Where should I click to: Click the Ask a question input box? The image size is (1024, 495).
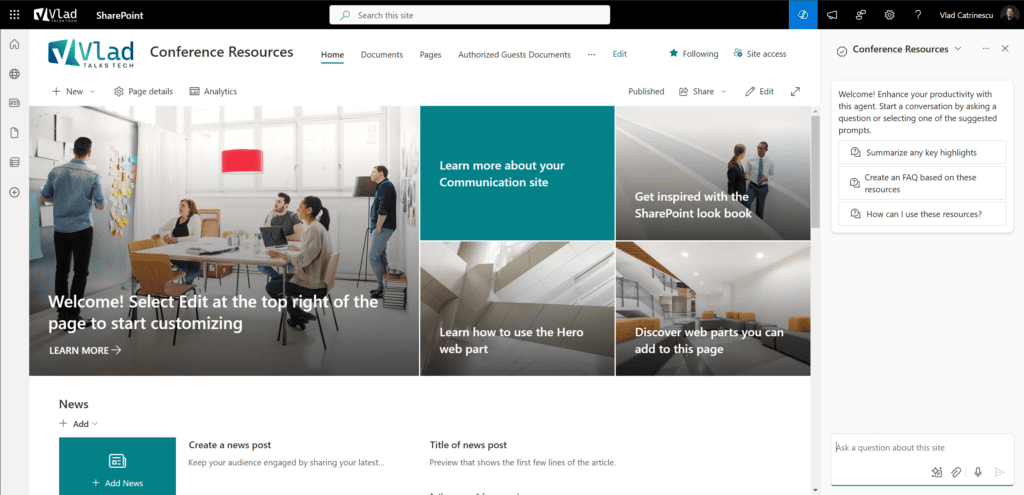pos(922,448)
